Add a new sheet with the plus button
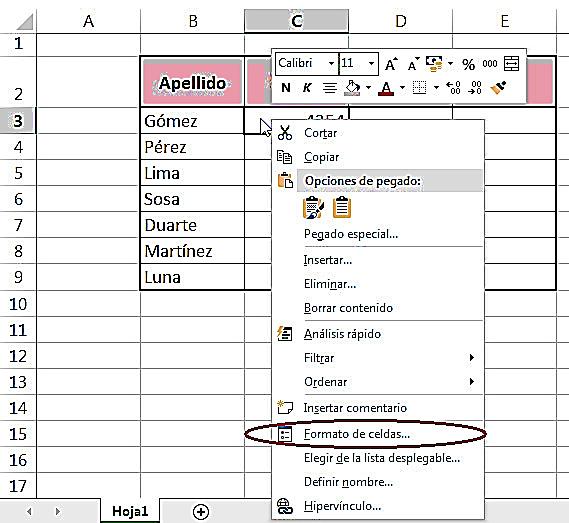Viewport: 569px width, 523px height. (x=201, y=512)
